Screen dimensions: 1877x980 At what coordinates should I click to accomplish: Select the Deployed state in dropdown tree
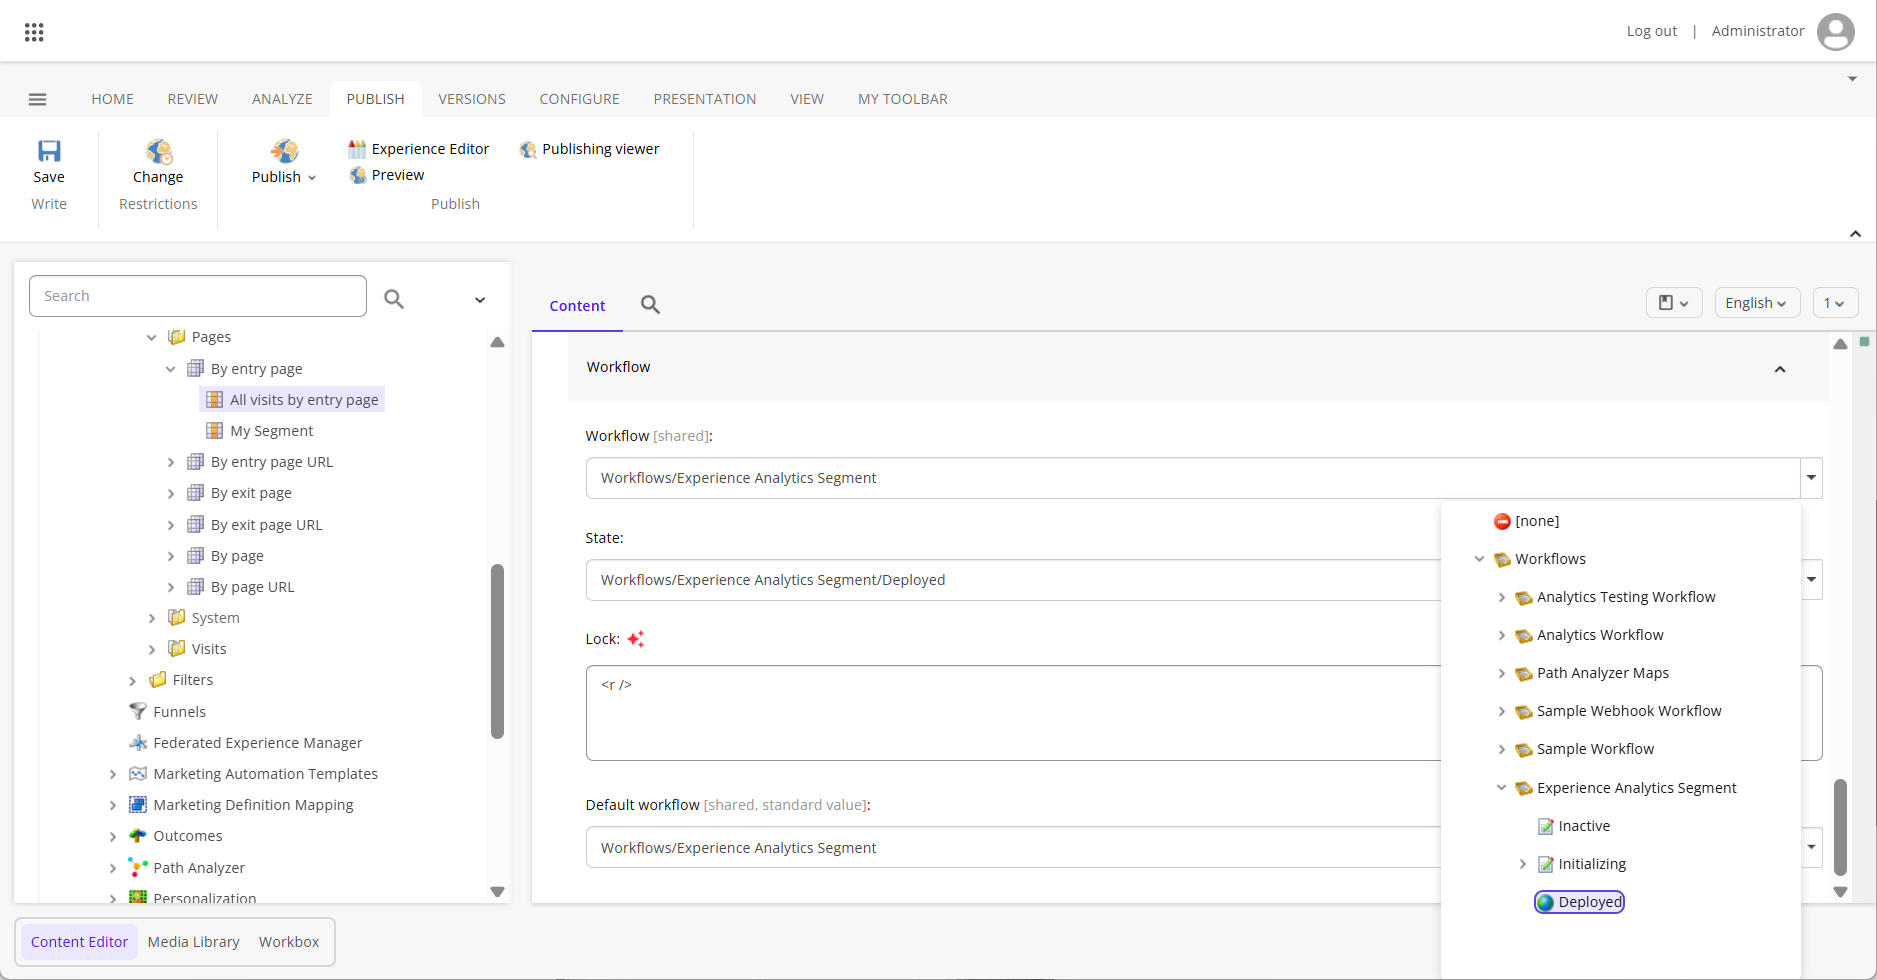pyautogui.click(x=1580, y=902)
